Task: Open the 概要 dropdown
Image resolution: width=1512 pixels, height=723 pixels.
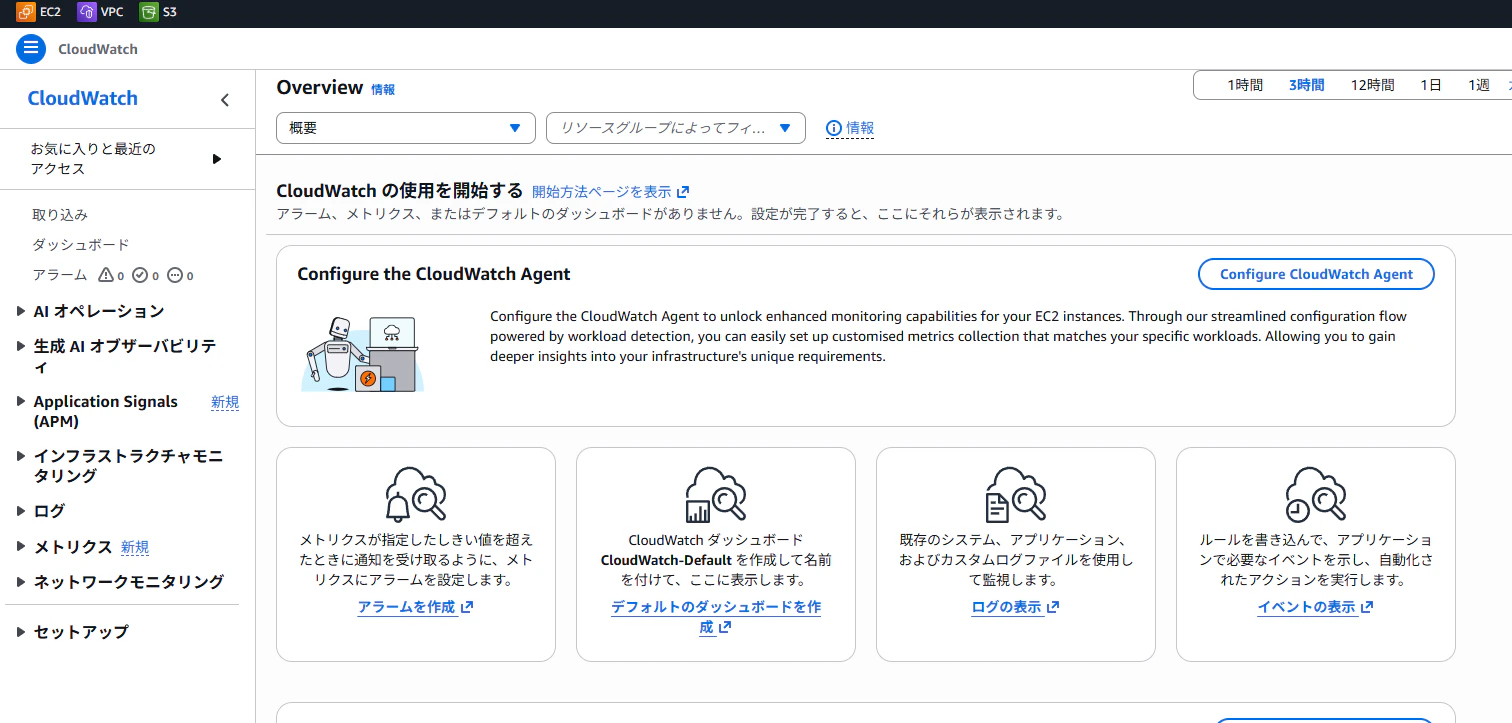Action: pos(406,128)
